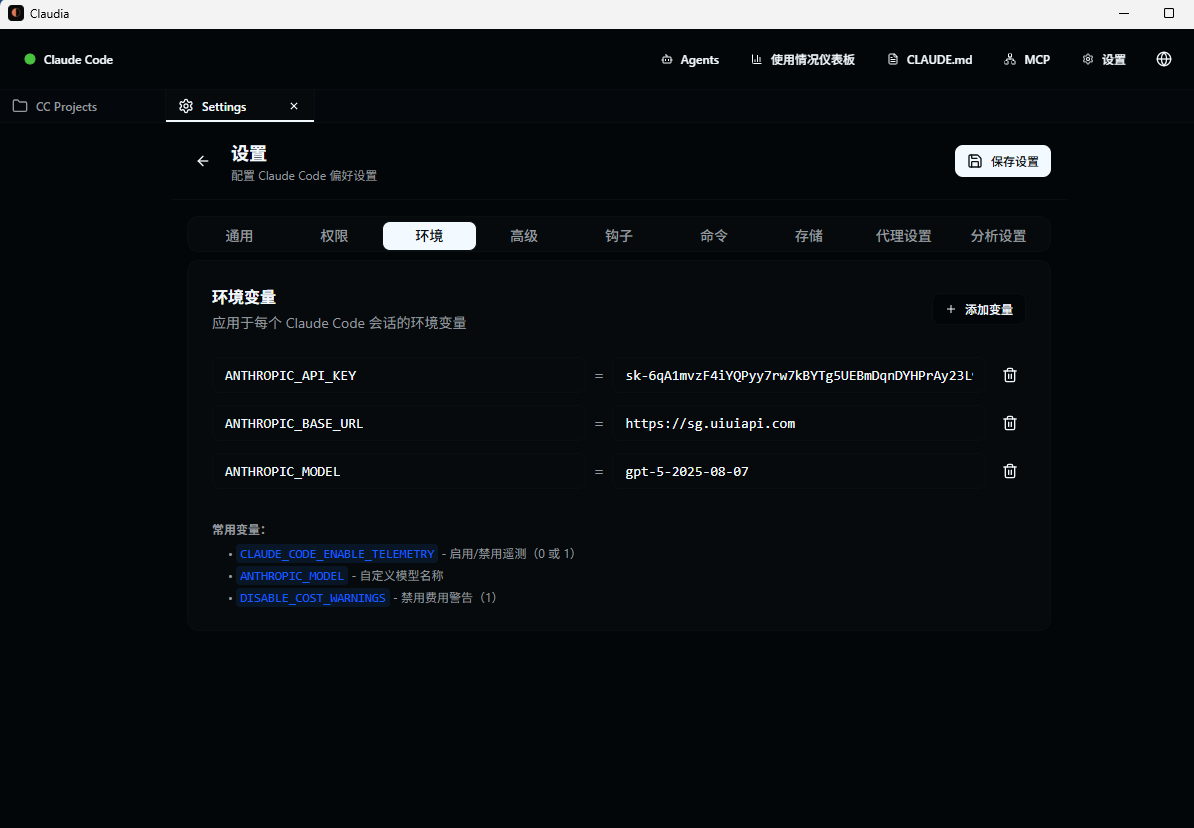Click the blue ANTHROPIC_MODEL hint in 常用变量
The height and width of the screenshot is (828, 1194).
point(292,576)
